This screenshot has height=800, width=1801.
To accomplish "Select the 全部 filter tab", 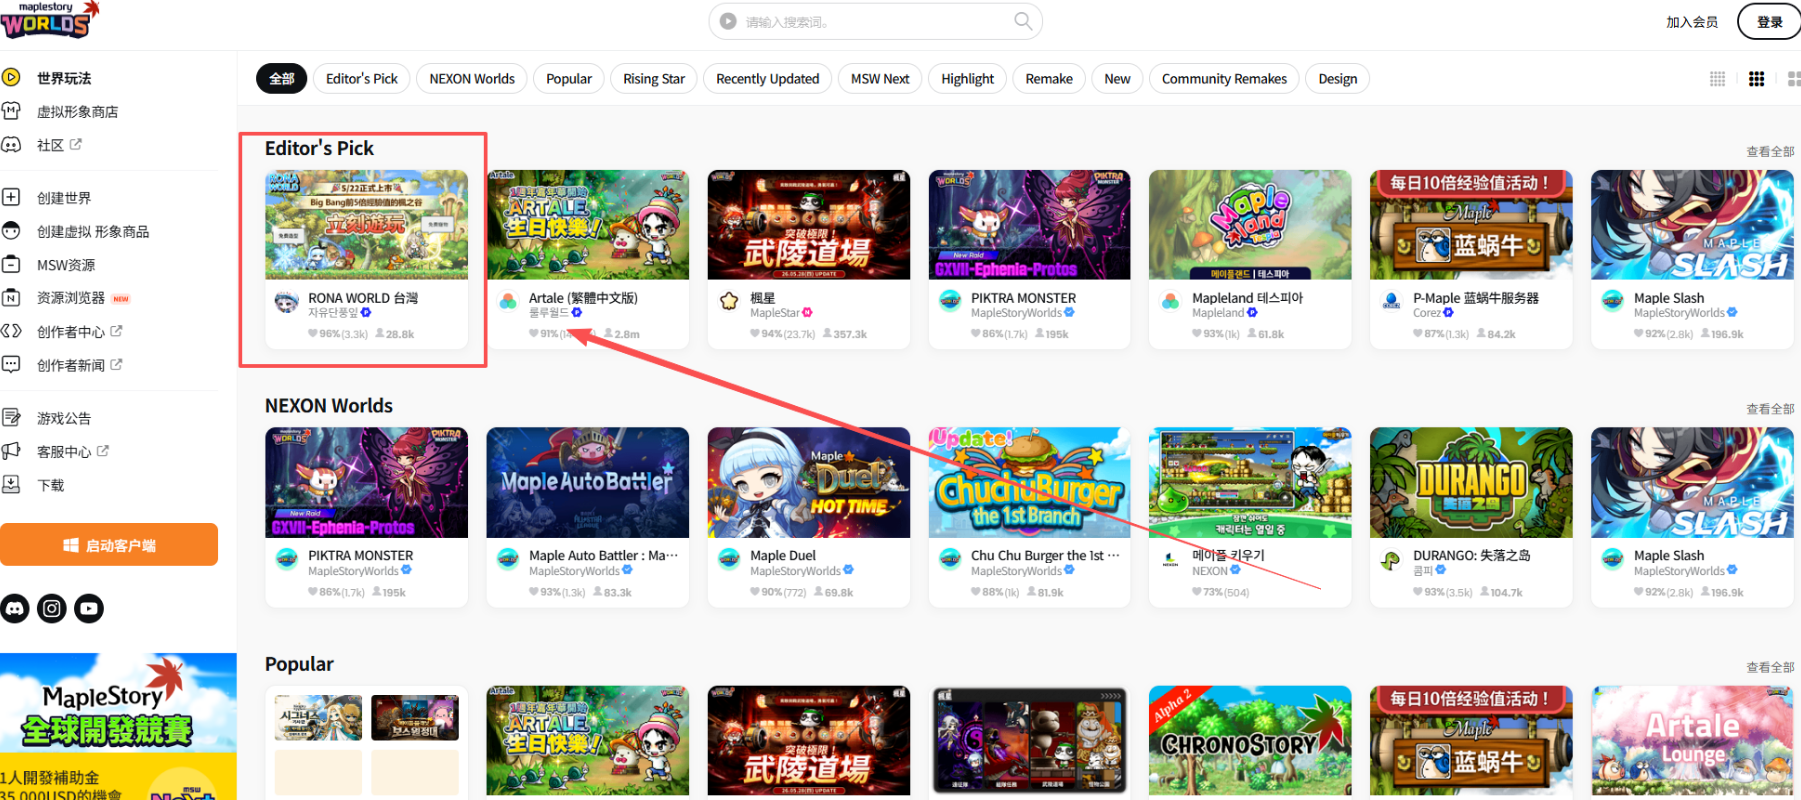I will (282, 79).
